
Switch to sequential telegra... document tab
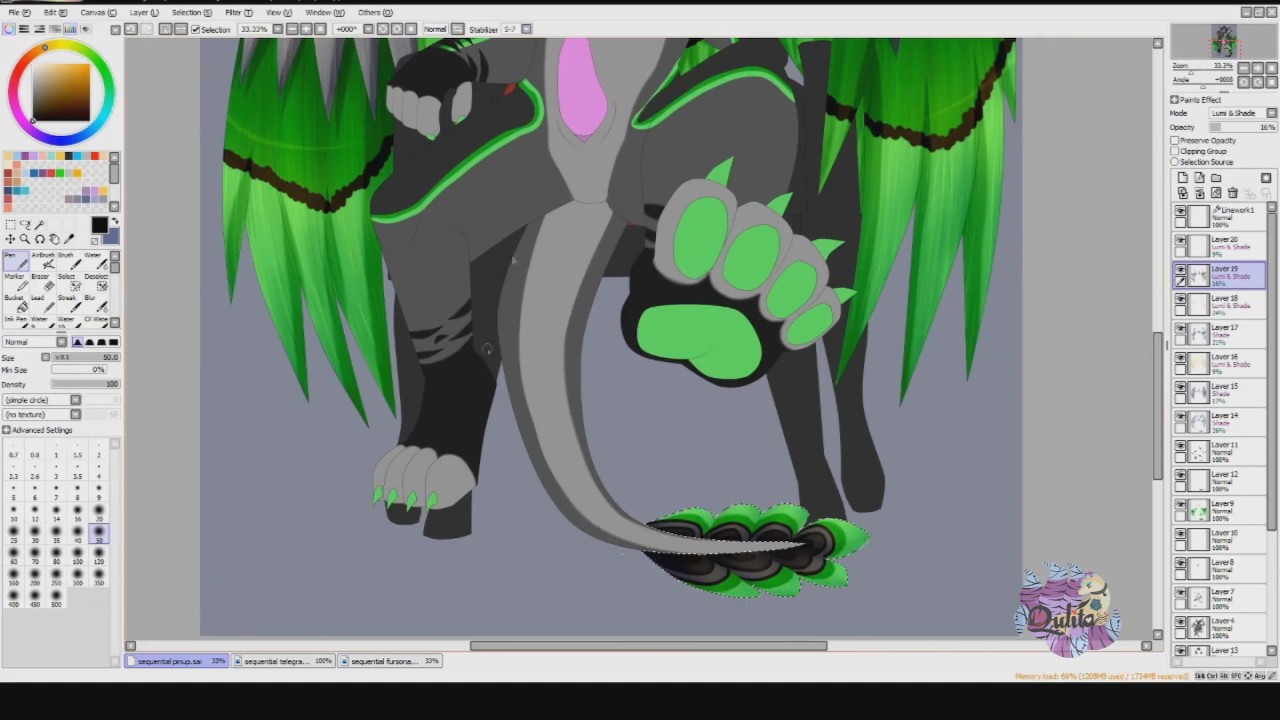pyautogui.click(x=283, y=661)
